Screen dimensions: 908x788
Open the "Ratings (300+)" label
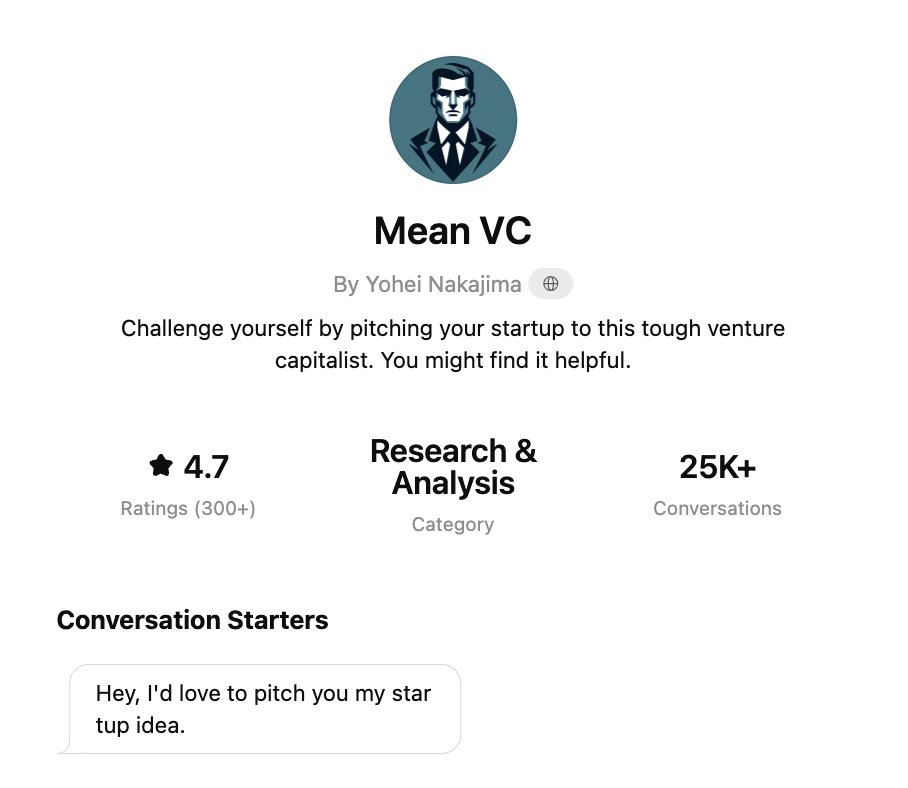188,508
